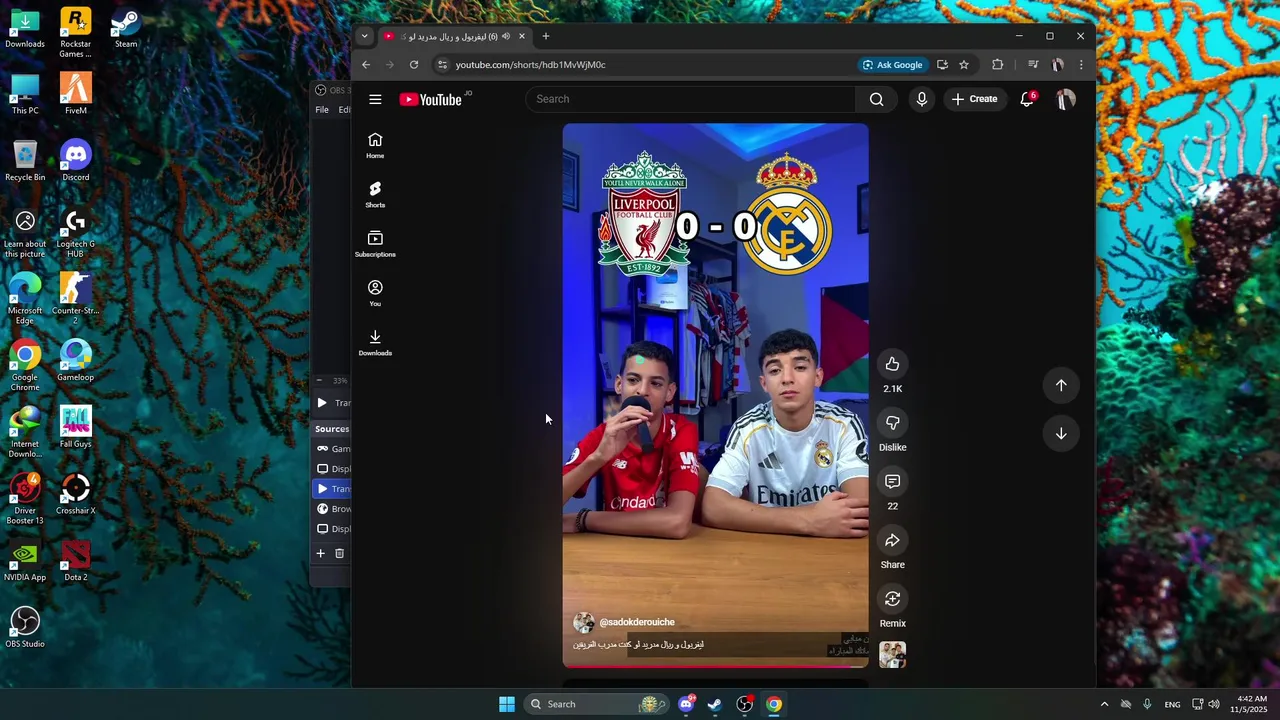Go to the previous Short with the up arrow
1280x720 pixels.
[x=1061, y=385]
